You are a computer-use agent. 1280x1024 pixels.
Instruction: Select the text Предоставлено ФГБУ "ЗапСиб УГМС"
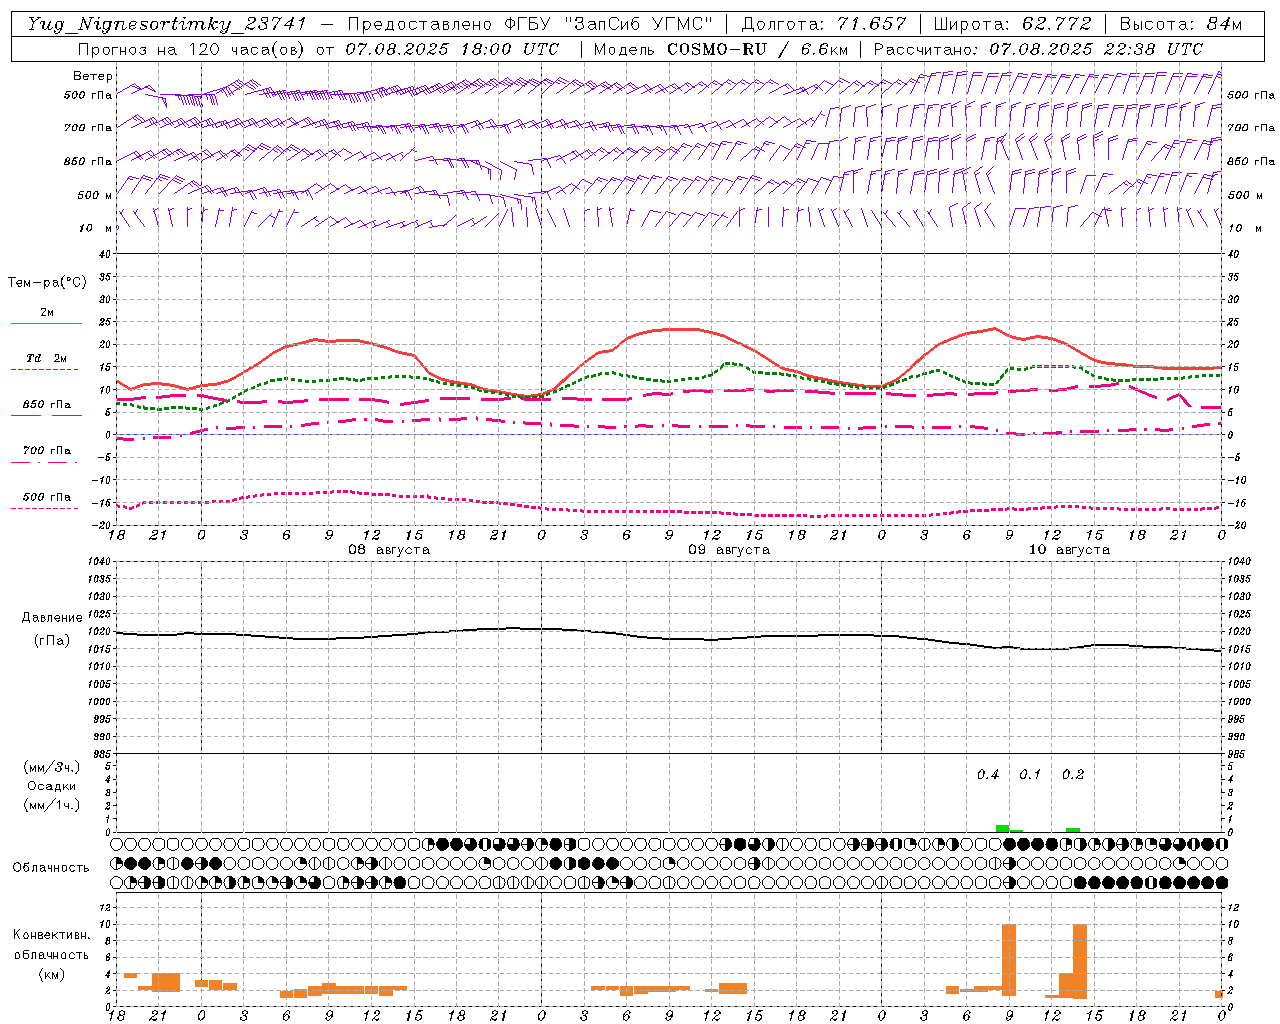point(531,24)
